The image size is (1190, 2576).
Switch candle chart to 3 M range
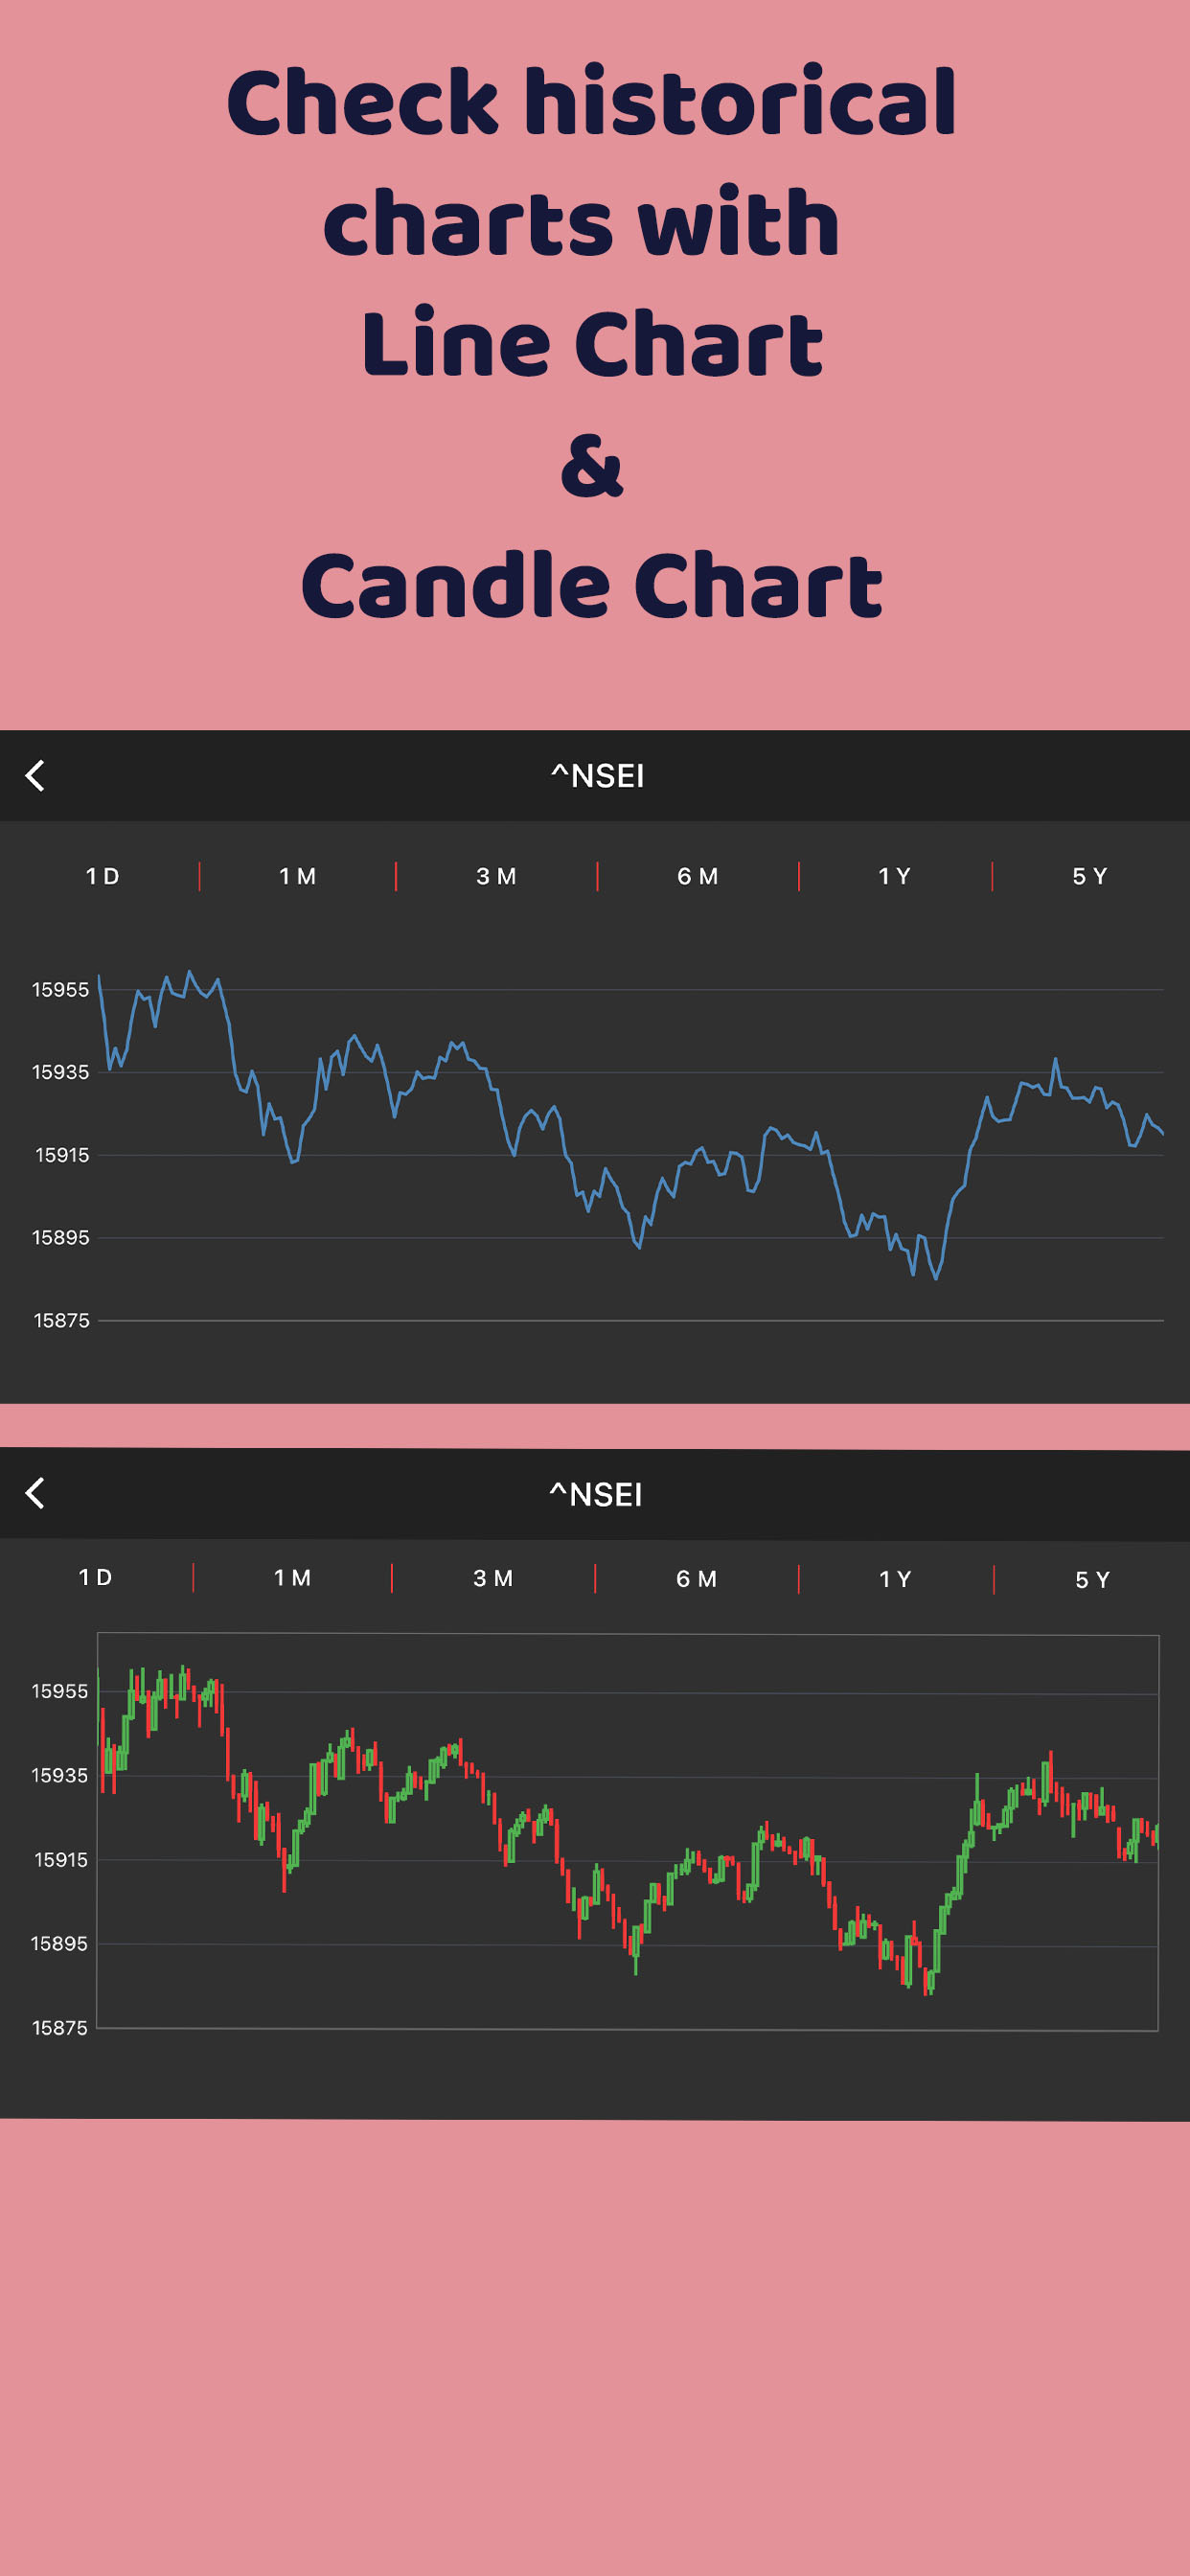pyautogui.click(x=493, y=1579)
